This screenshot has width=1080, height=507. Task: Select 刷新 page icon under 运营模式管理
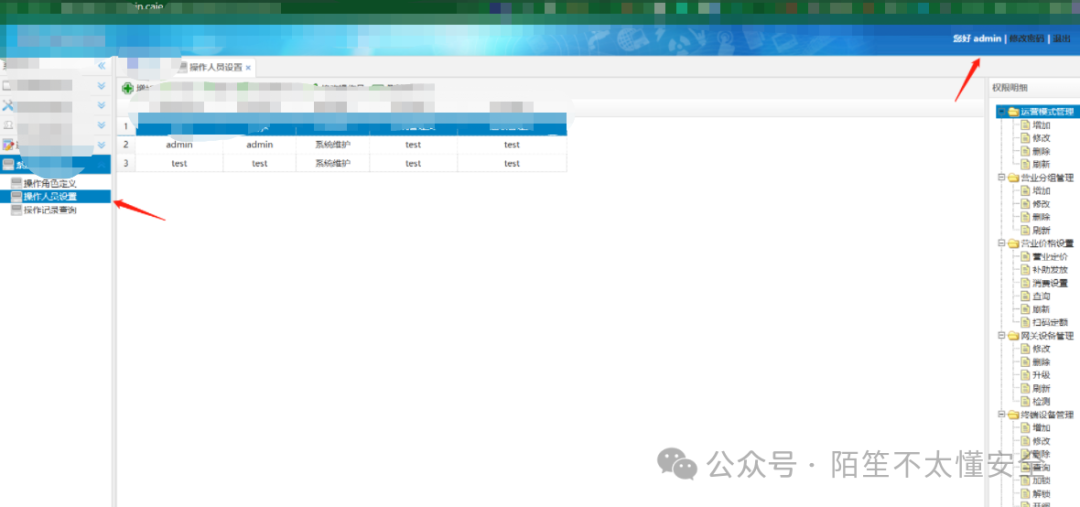click(x=1025, y=164)
